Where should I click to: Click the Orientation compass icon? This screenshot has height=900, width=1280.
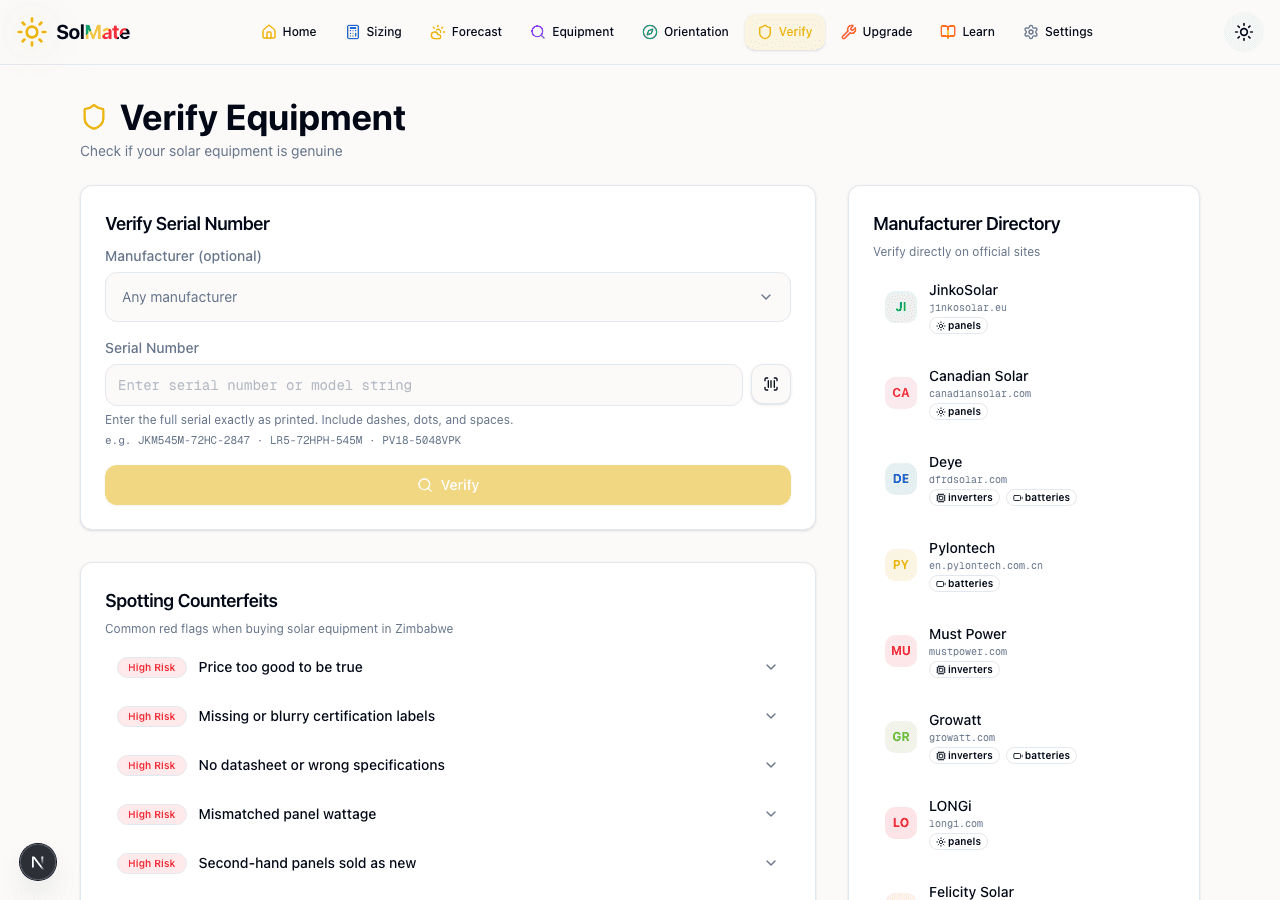(648, 31)
